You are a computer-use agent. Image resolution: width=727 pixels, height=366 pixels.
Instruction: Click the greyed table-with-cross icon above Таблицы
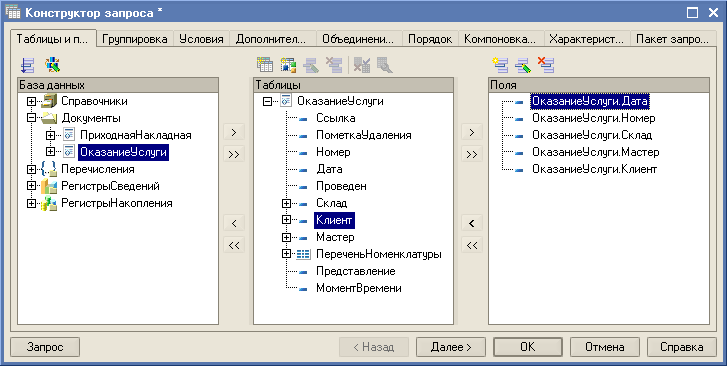click(x=362, y=65)
